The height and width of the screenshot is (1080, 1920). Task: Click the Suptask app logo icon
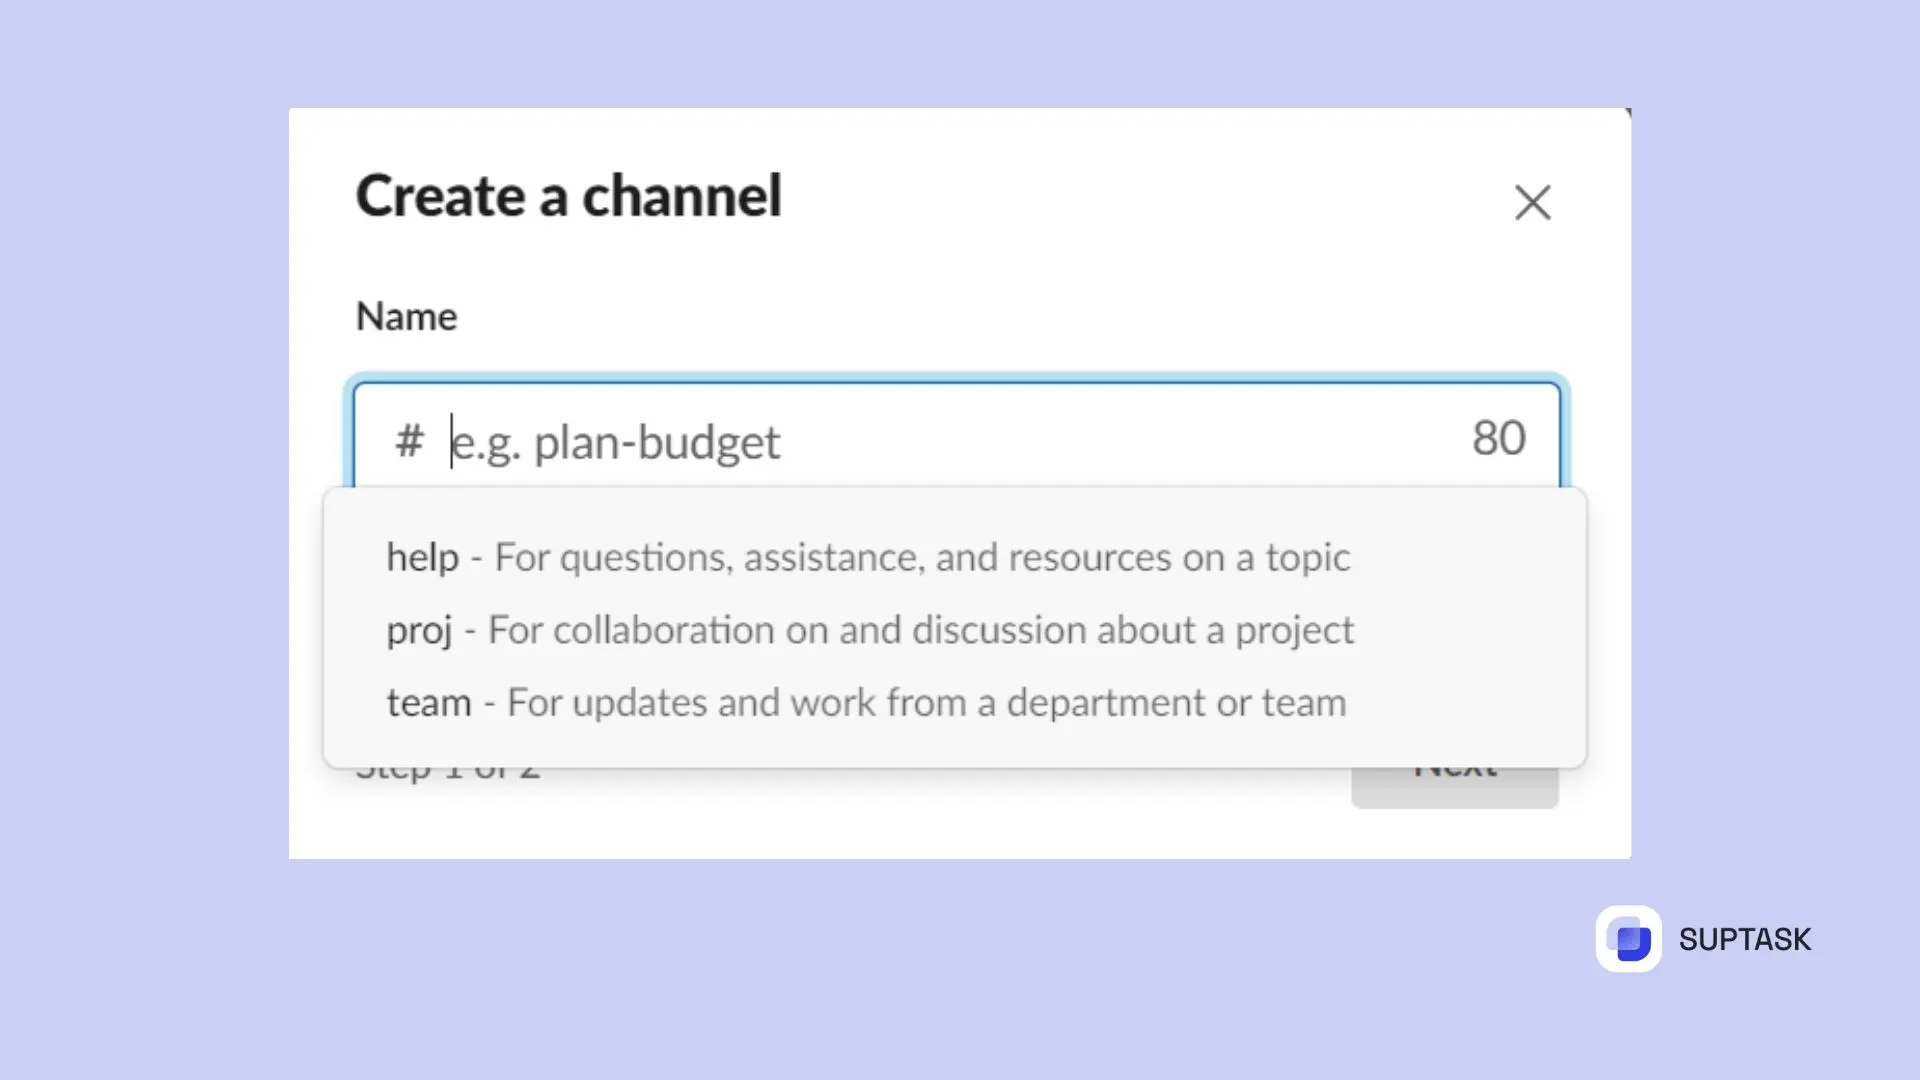point(1628,940)
